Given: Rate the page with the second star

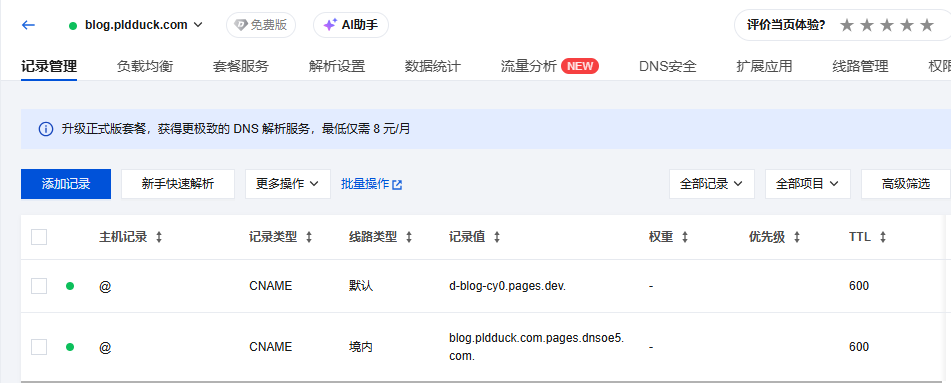Looking at the screenshot, I should pyautogui.click(x=867, y=25).
